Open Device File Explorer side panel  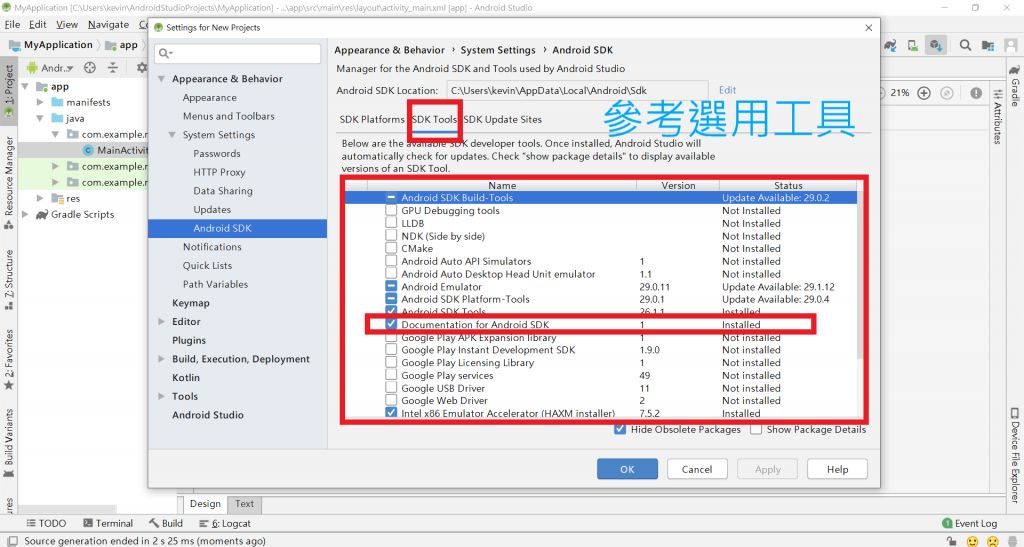[1014, 456]
